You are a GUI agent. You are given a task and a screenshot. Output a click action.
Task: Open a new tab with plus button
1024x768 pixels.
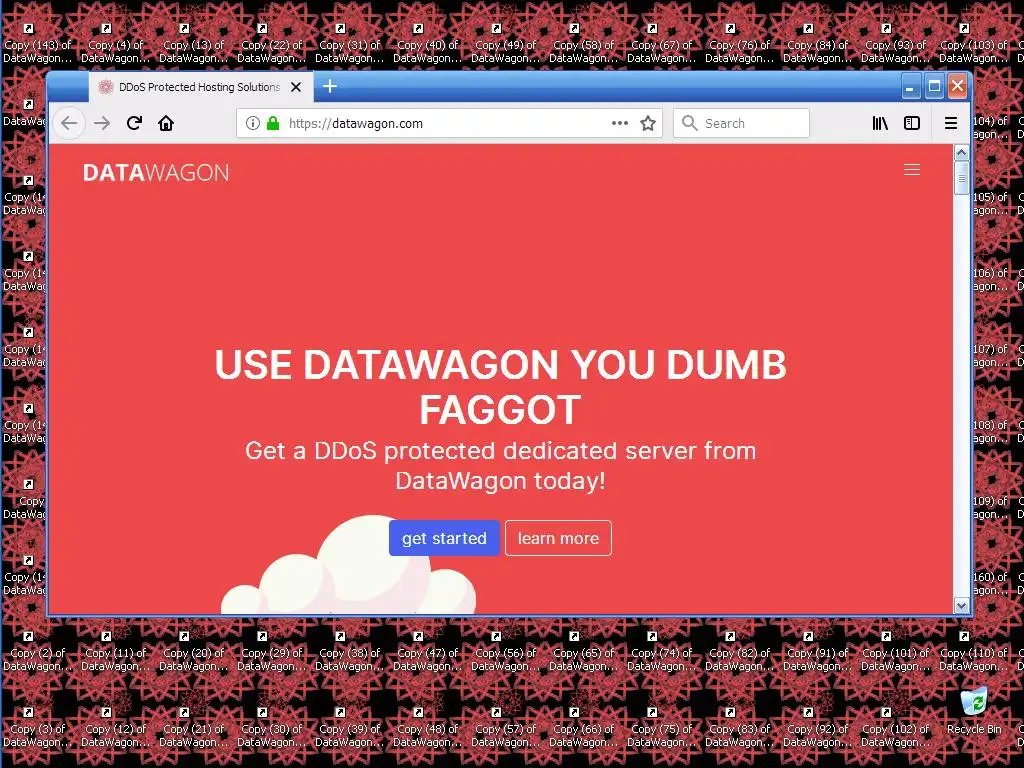(330, 86)
